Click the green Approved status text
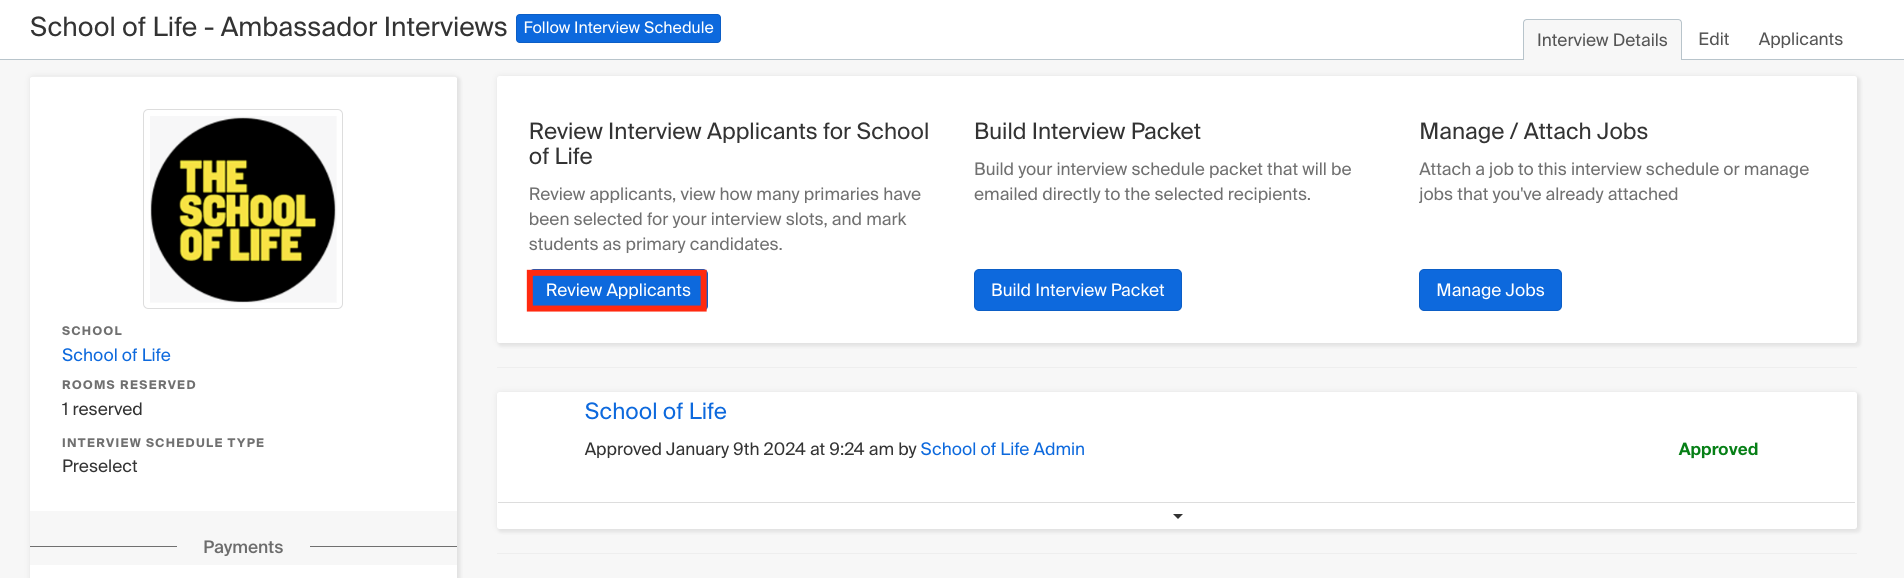1904x578 pixels. pyautogui.click(x=1717, y=449)
